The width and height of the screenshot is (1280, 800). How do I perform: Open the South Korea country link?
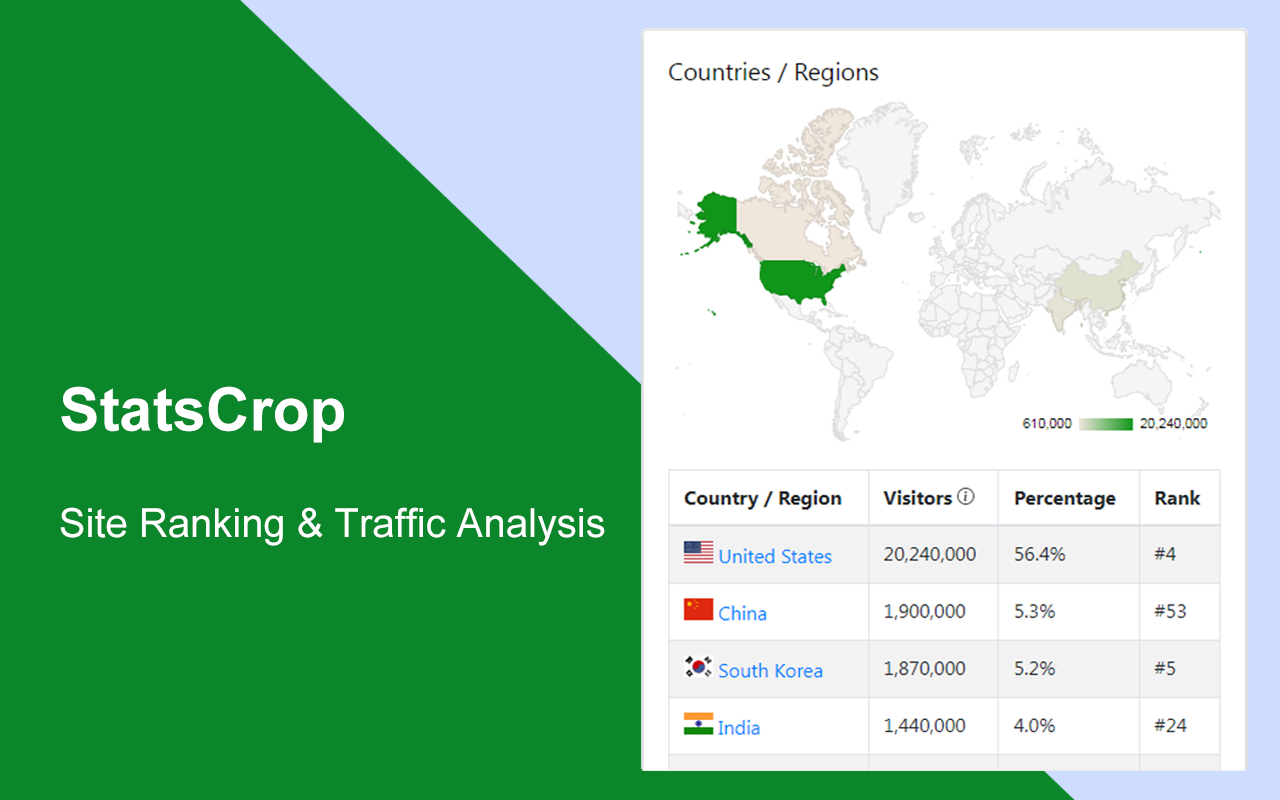(769, 670)
